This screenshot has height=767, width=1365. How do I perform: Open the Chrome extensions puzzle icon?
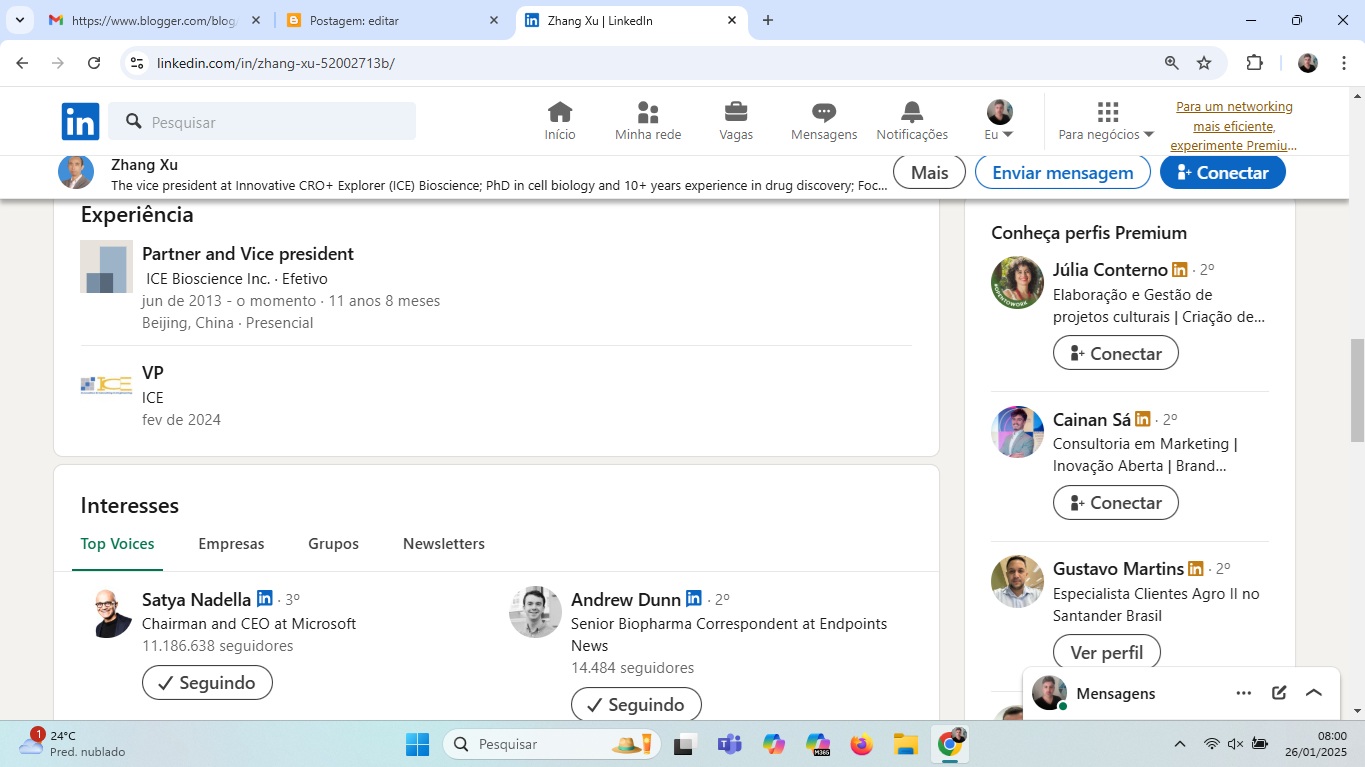point(1254,63)
